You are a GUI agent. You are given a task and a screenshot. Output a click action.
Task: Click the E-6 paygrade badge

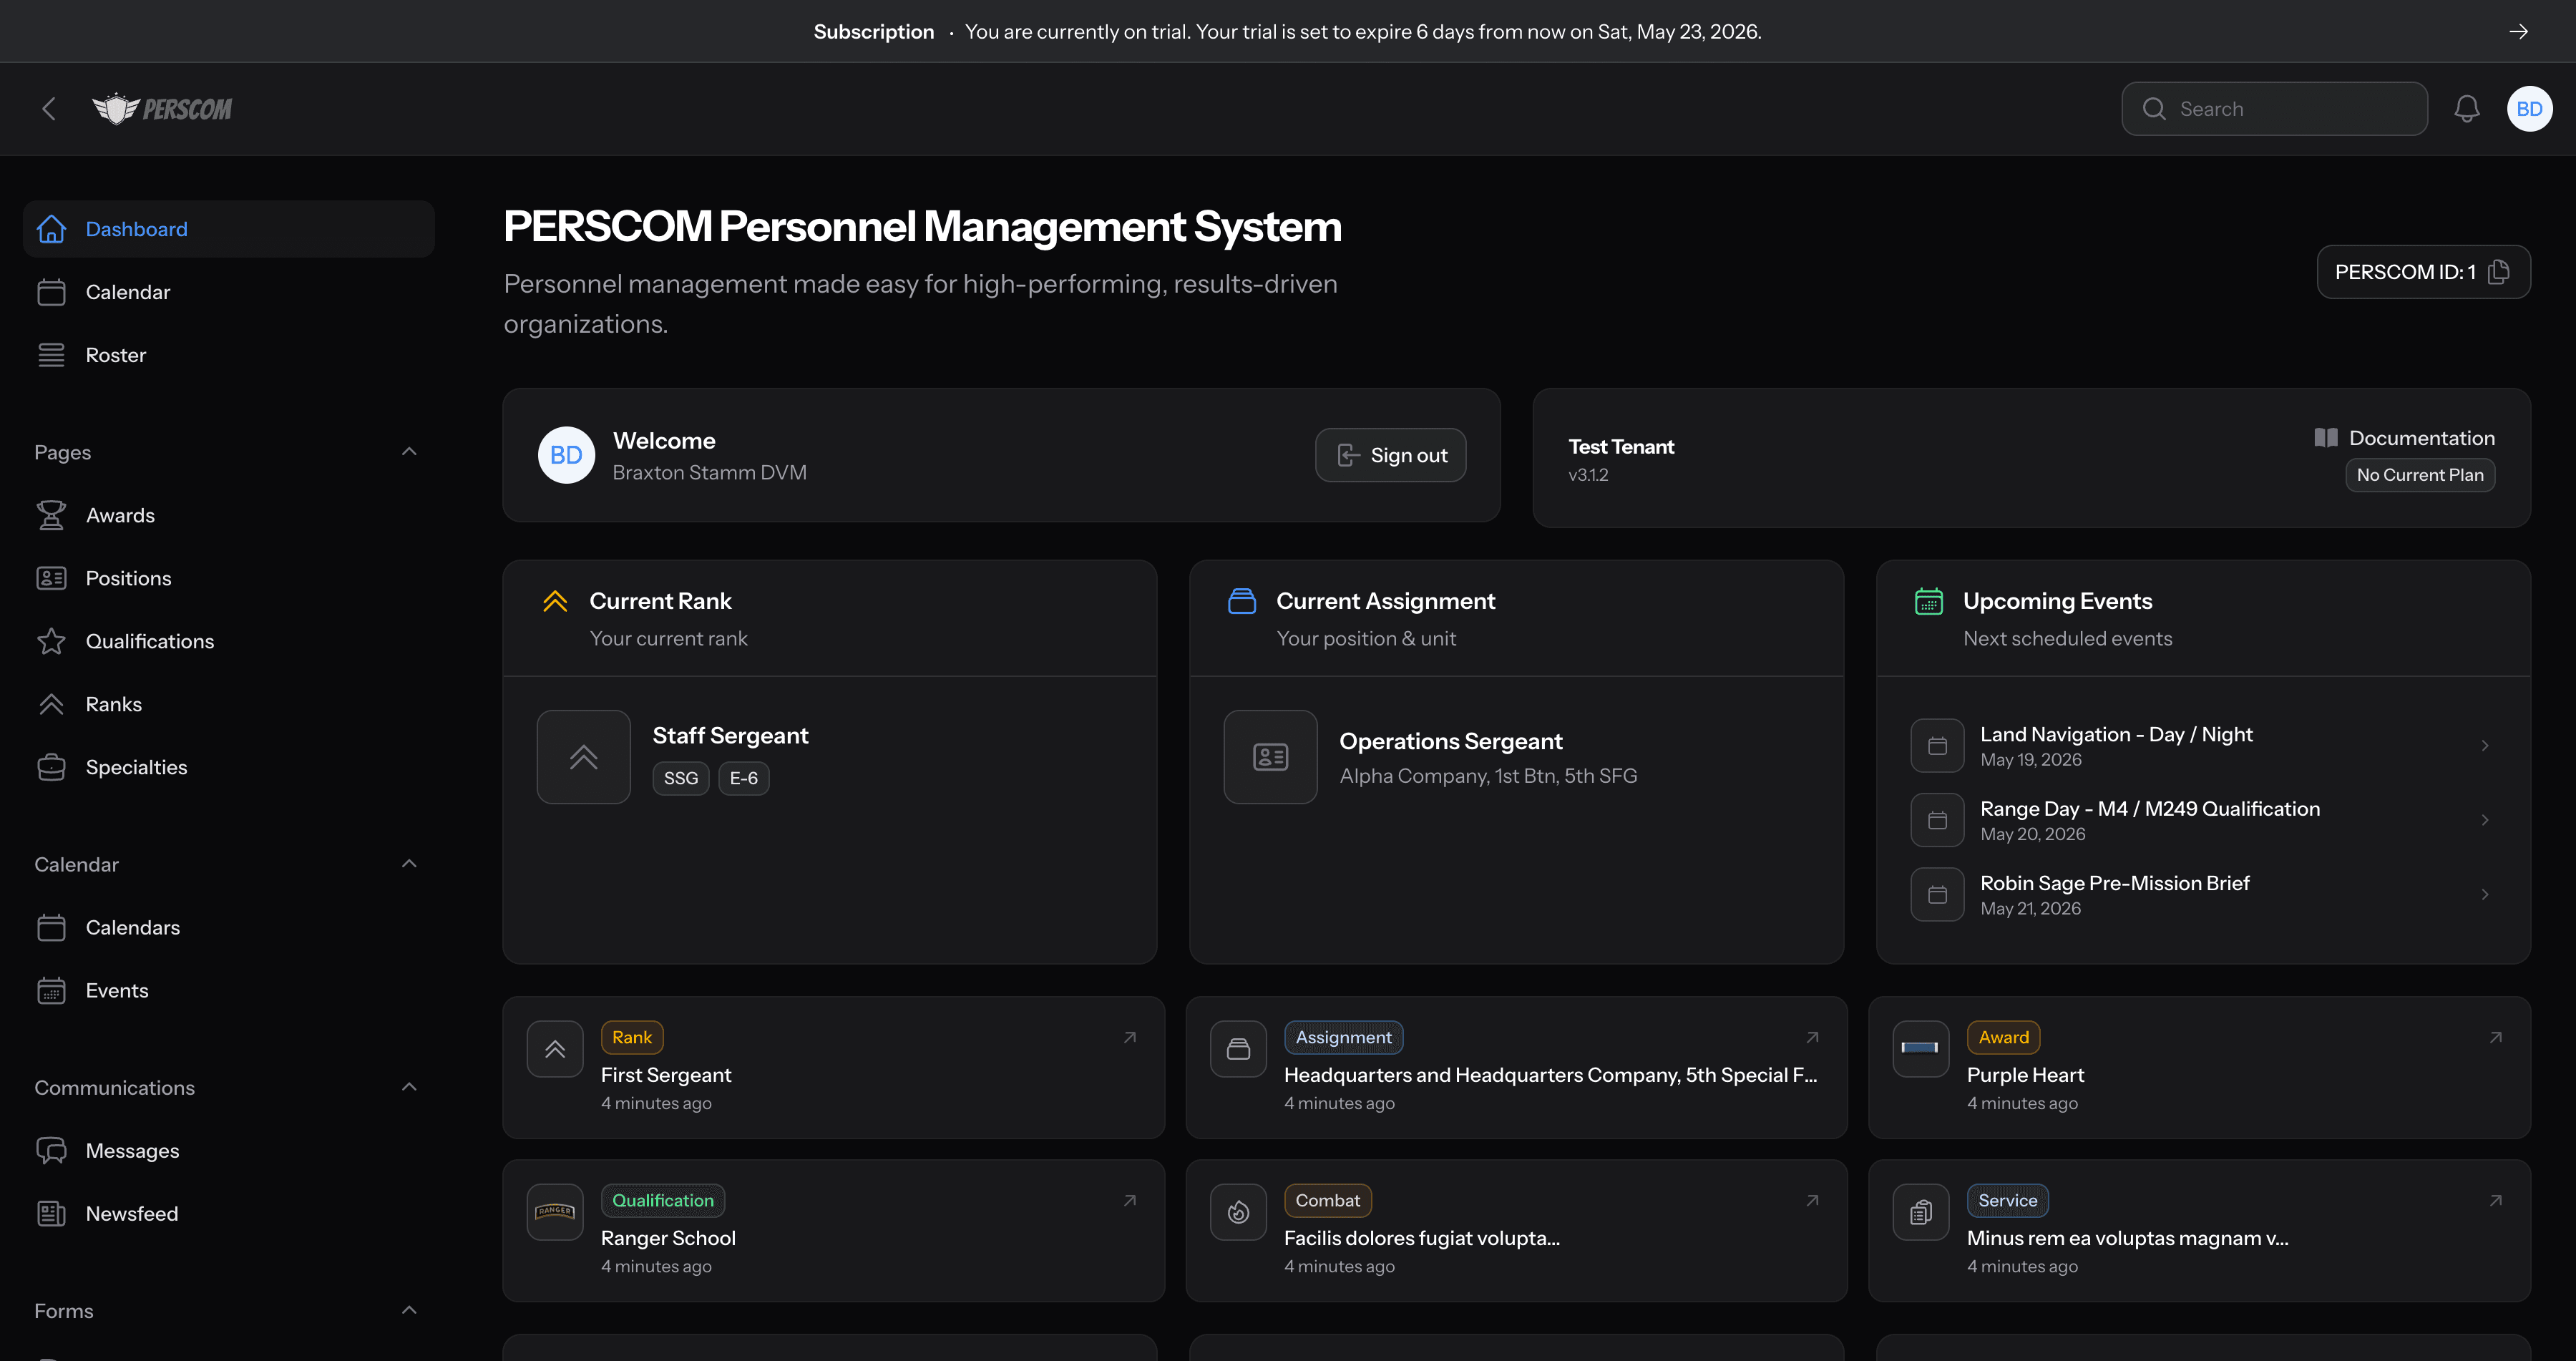tap(744, 778)
